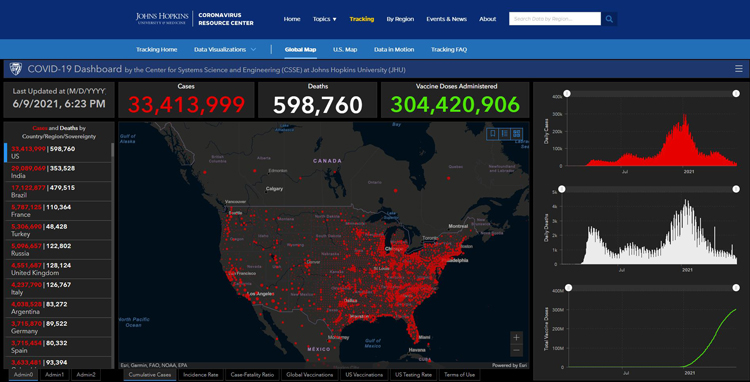Switch to the Incidence Rate tab

click(200, 375)
